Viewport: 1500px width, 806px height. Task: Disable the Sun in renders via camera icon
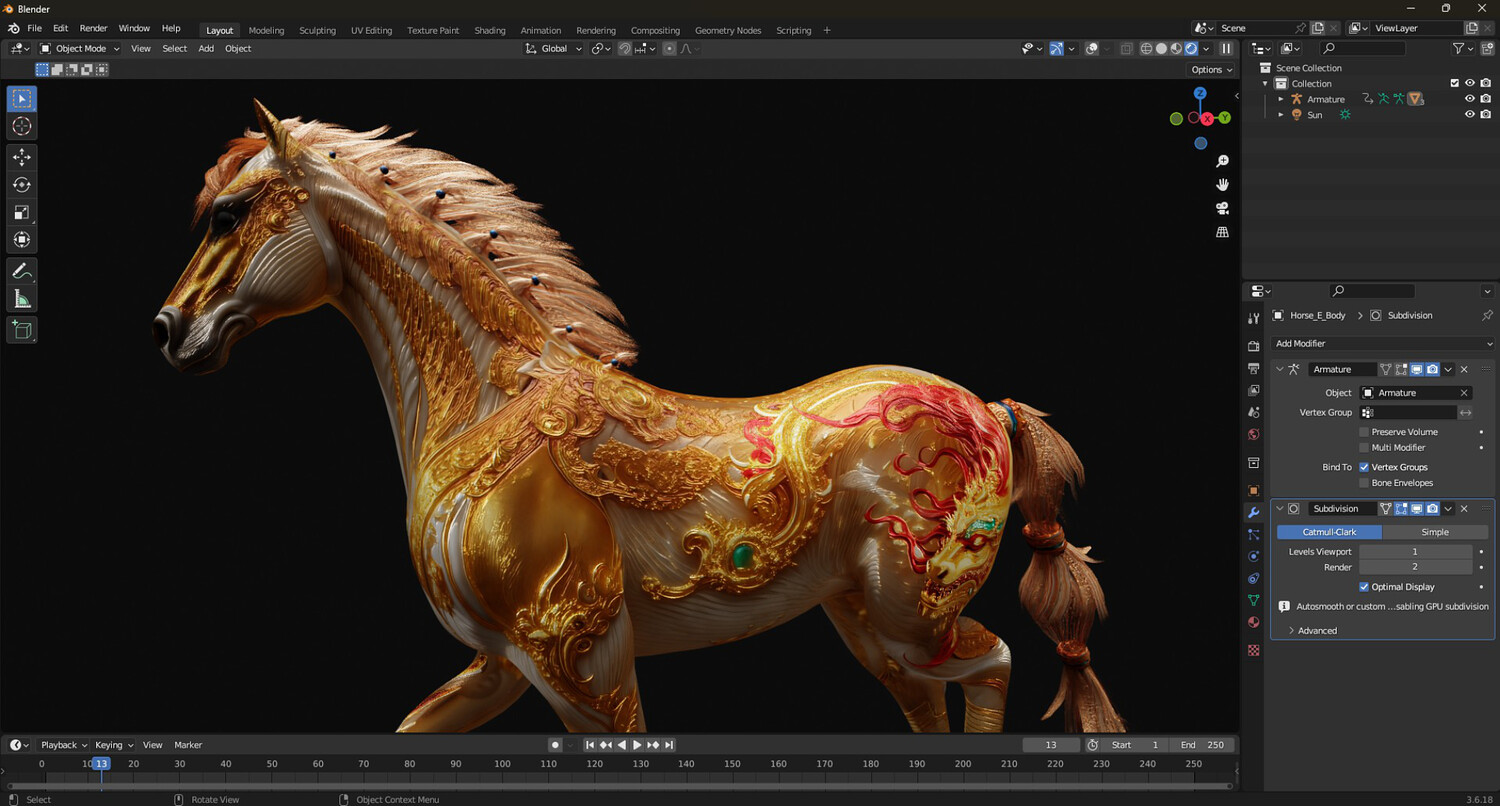(1486, 115)
